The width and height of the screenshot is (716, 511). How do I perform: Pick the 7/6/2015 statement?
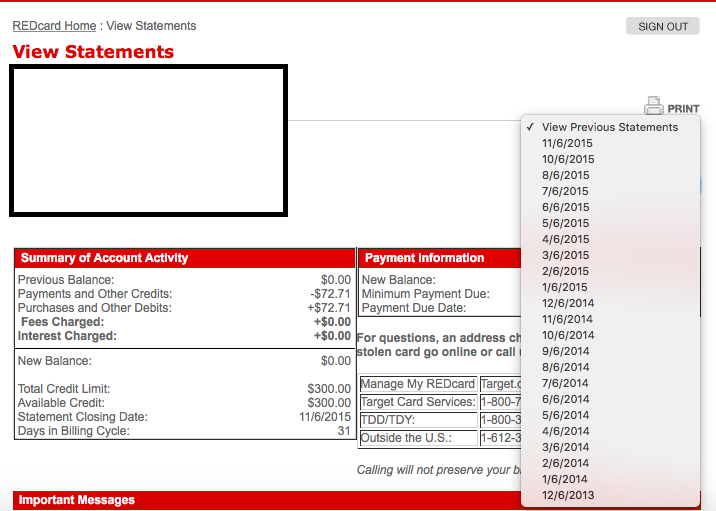565,191
